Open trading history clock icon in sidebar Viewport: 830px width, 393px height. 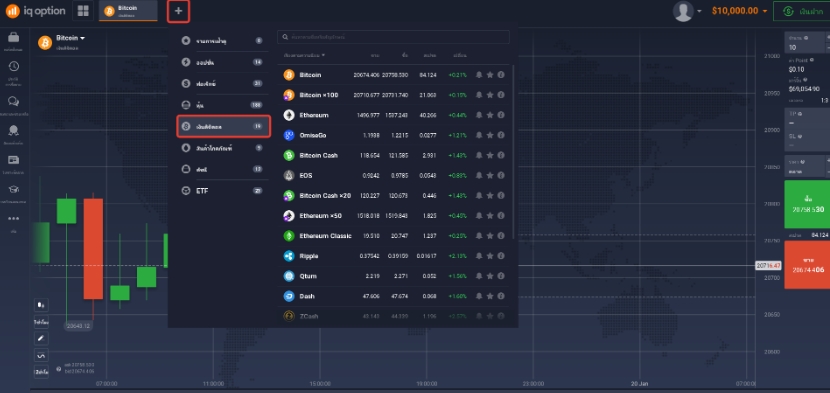14,66
